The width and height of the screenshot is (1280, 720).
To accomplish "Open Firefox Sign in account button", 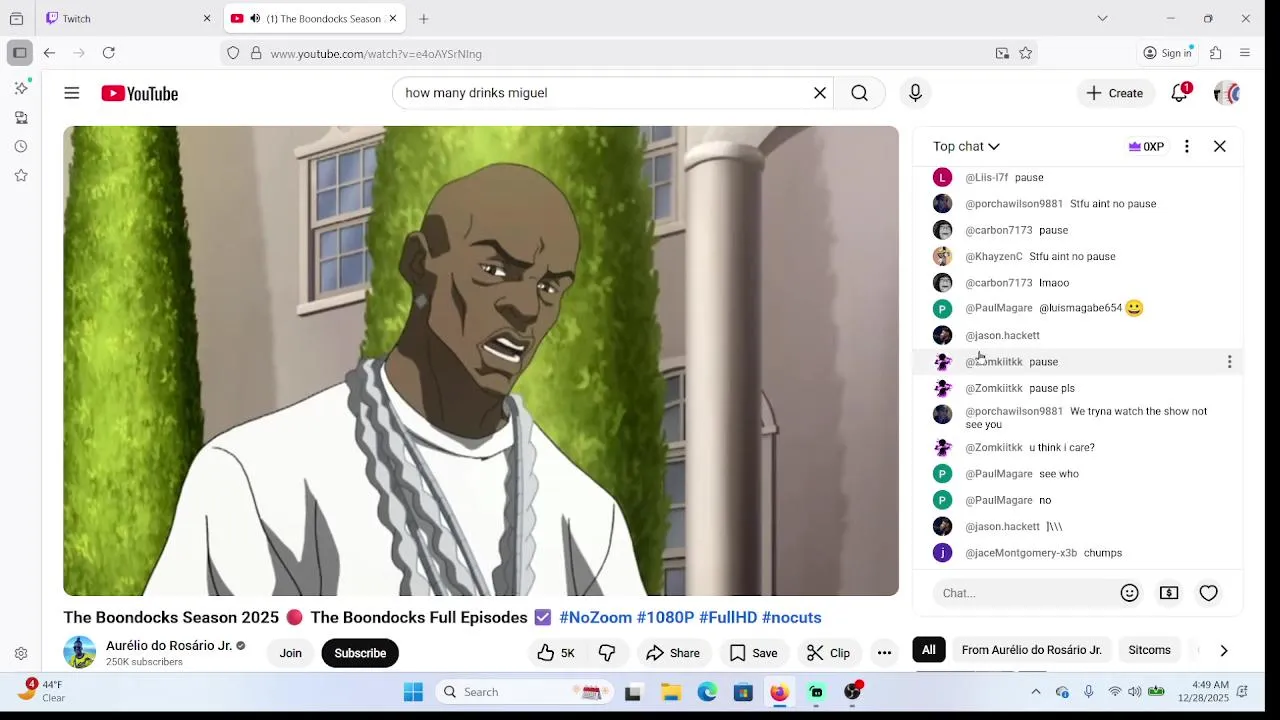I will tap(1168, 53).
